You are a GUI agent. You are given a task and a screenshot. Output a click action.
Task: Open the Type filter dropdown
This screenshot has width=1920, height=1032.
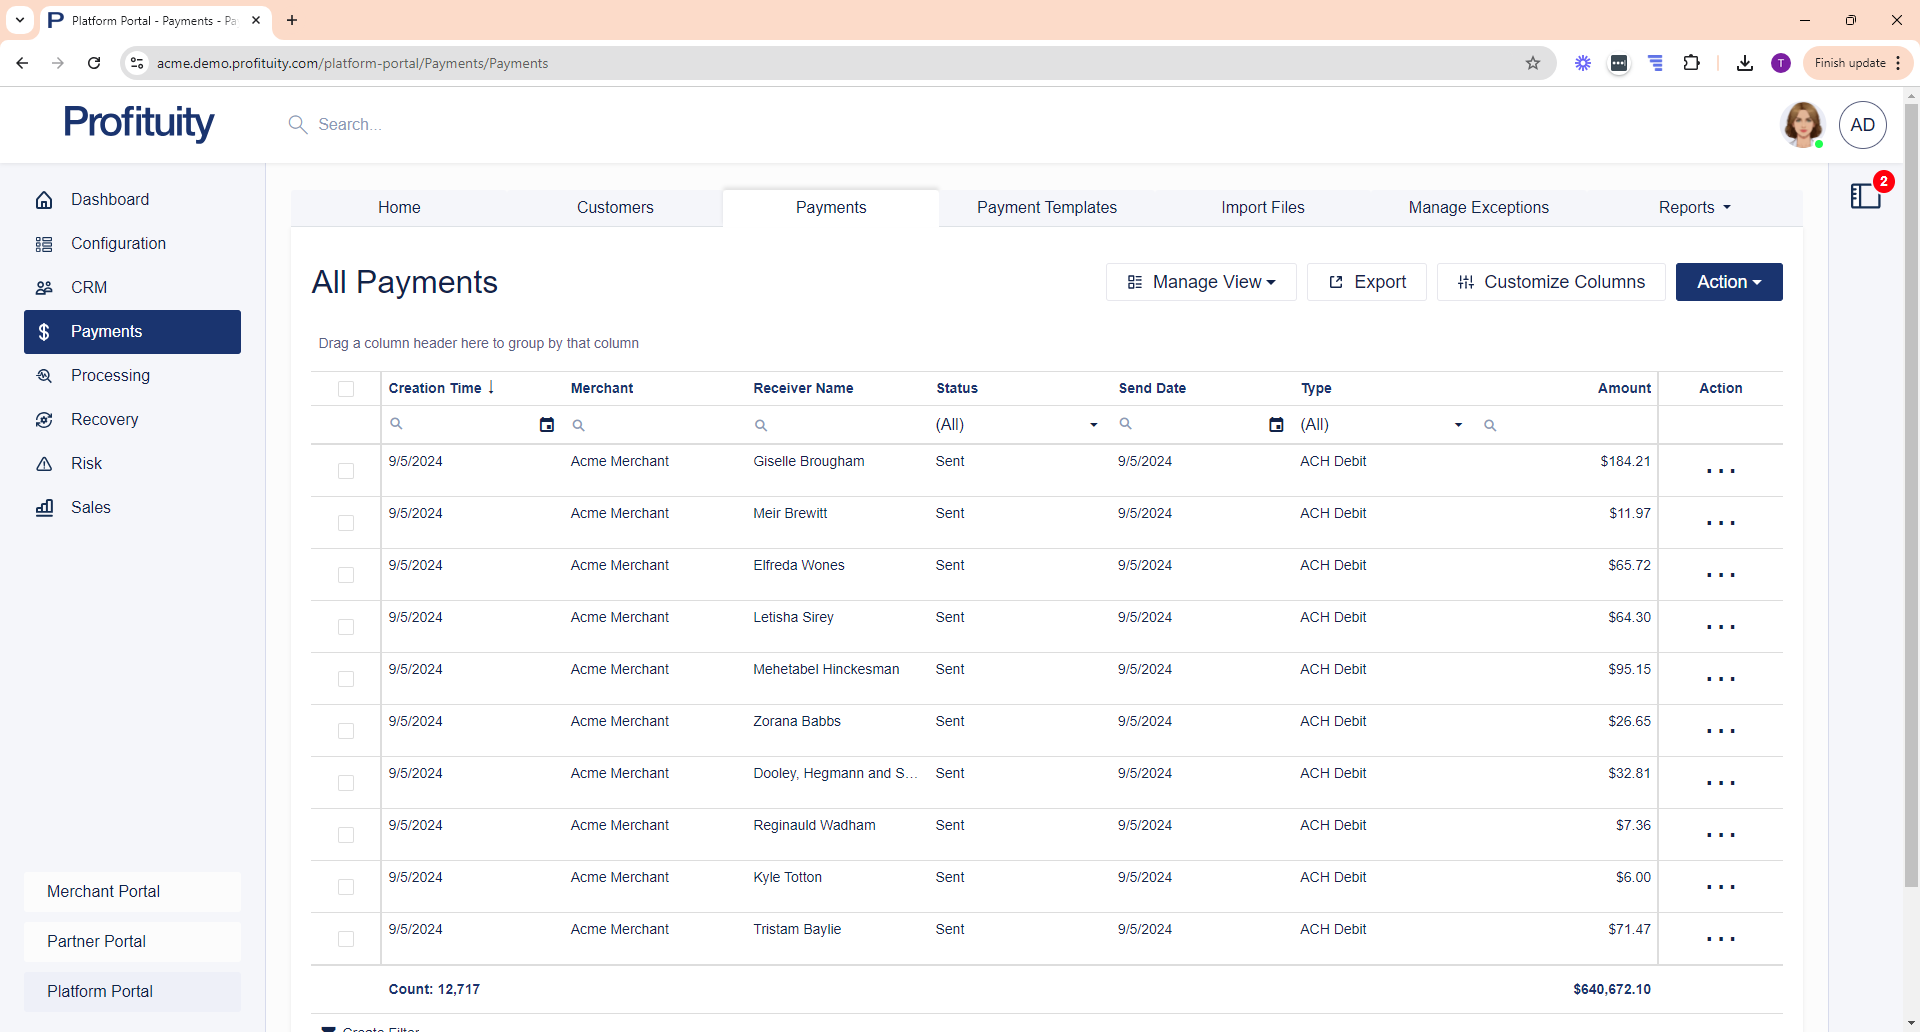pos(1458,425)
